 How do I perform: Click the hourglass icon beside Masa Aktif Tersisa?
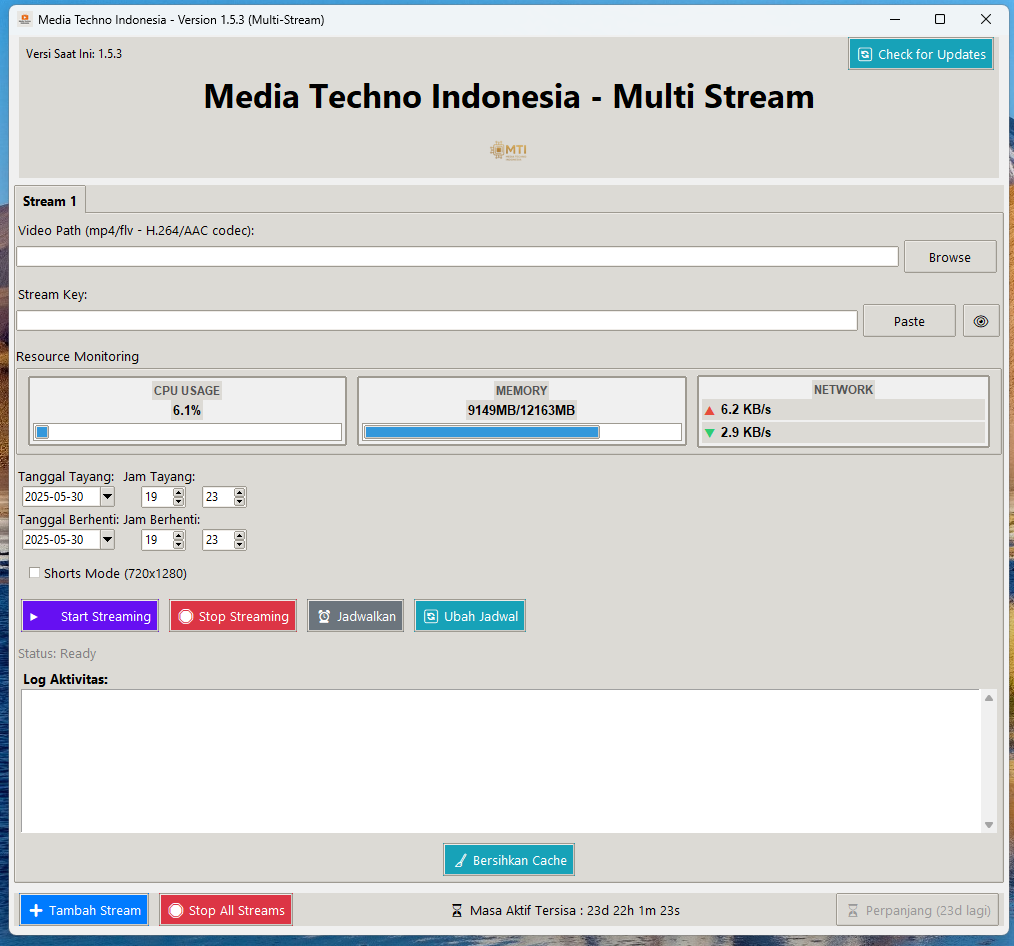[x=457, y=910]
